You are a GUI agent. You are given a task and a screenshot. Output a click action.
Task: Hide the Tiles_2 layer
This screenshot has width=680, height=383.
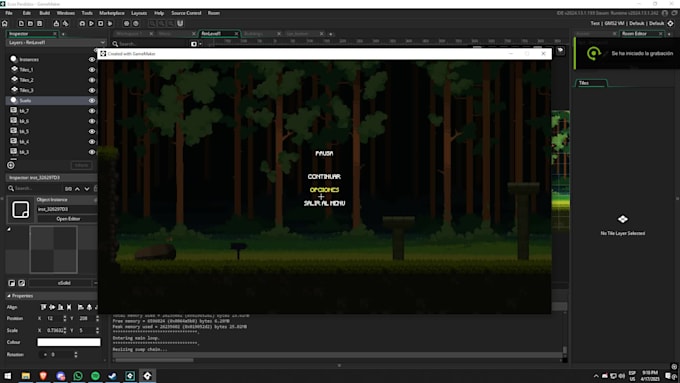point(92,80)
